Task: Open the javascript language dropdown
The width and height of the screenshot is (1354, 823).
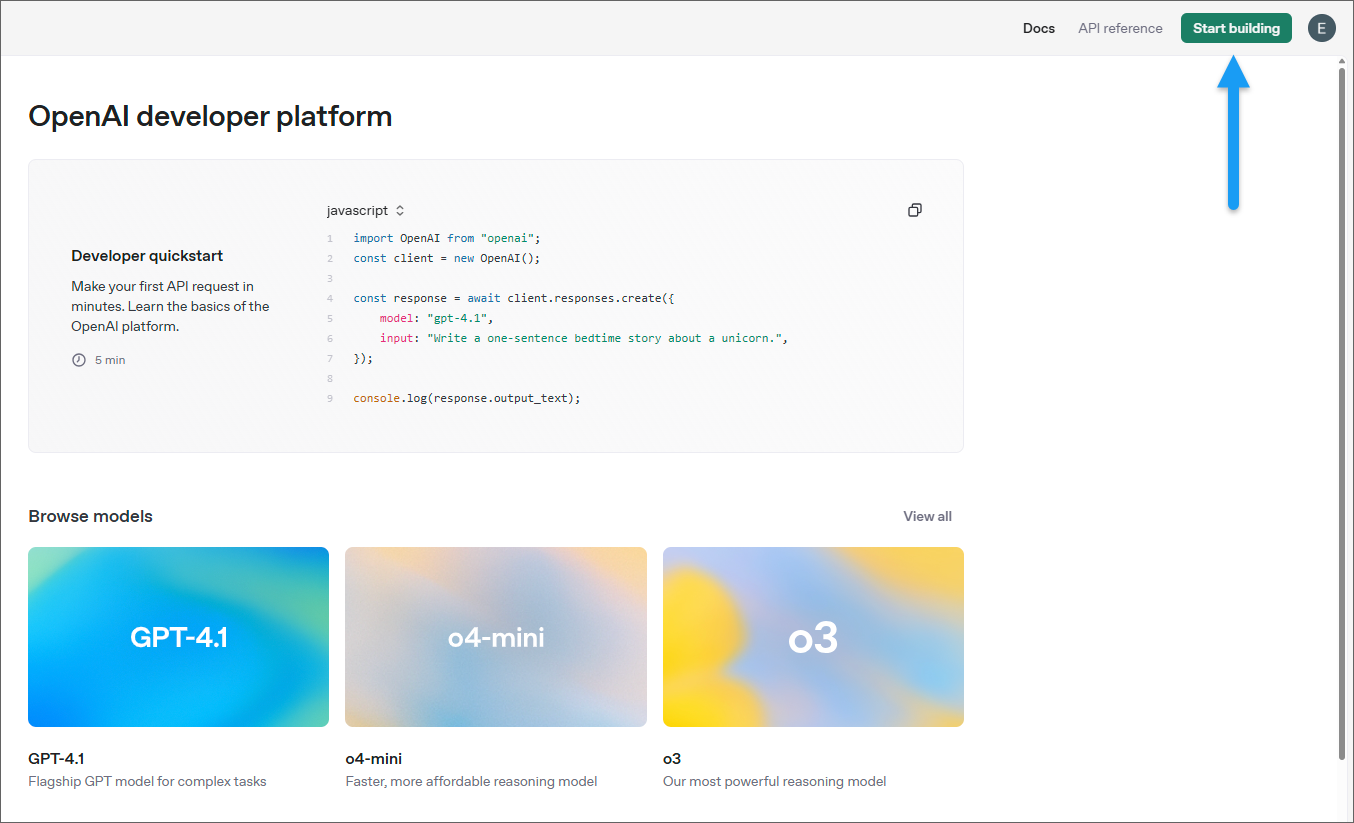Action: pyautogui.click(x=366, y=211)
